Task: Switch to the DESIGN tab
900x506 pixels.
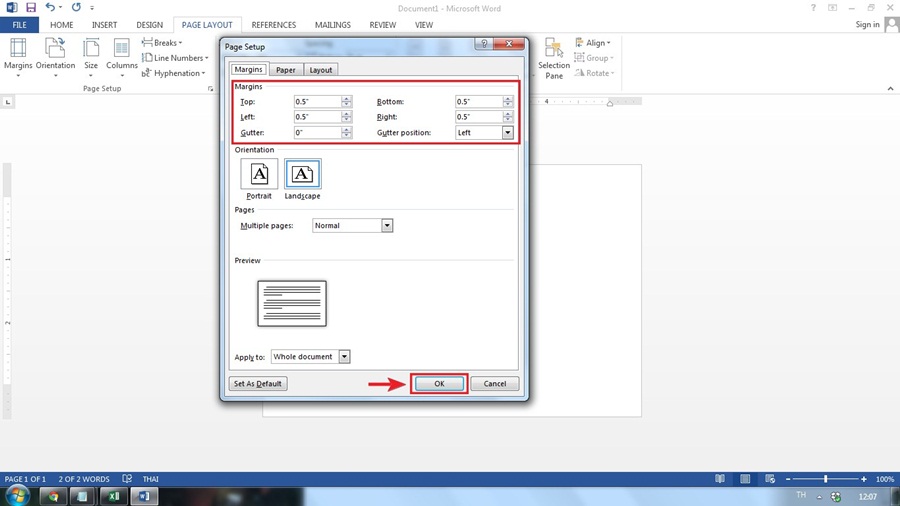Action: click(x=149, y=25)
